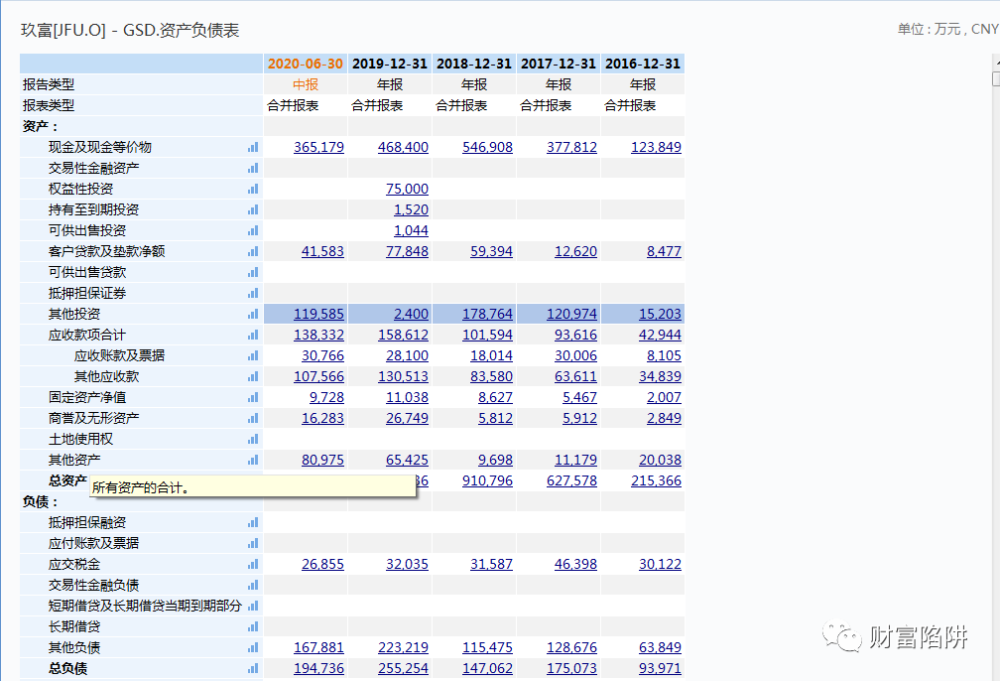The height and width of the screenshot is (681, 1000).
Task: Click 其他投资 value 178,764 for 2018
Action: (x=487, y=314)
